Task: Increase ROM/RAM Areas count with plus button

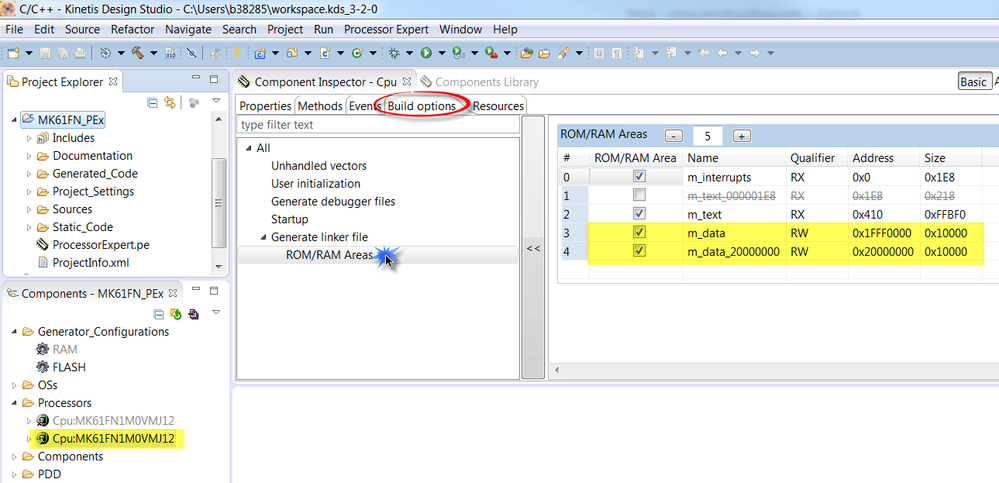Action: [x=741, y=136]
